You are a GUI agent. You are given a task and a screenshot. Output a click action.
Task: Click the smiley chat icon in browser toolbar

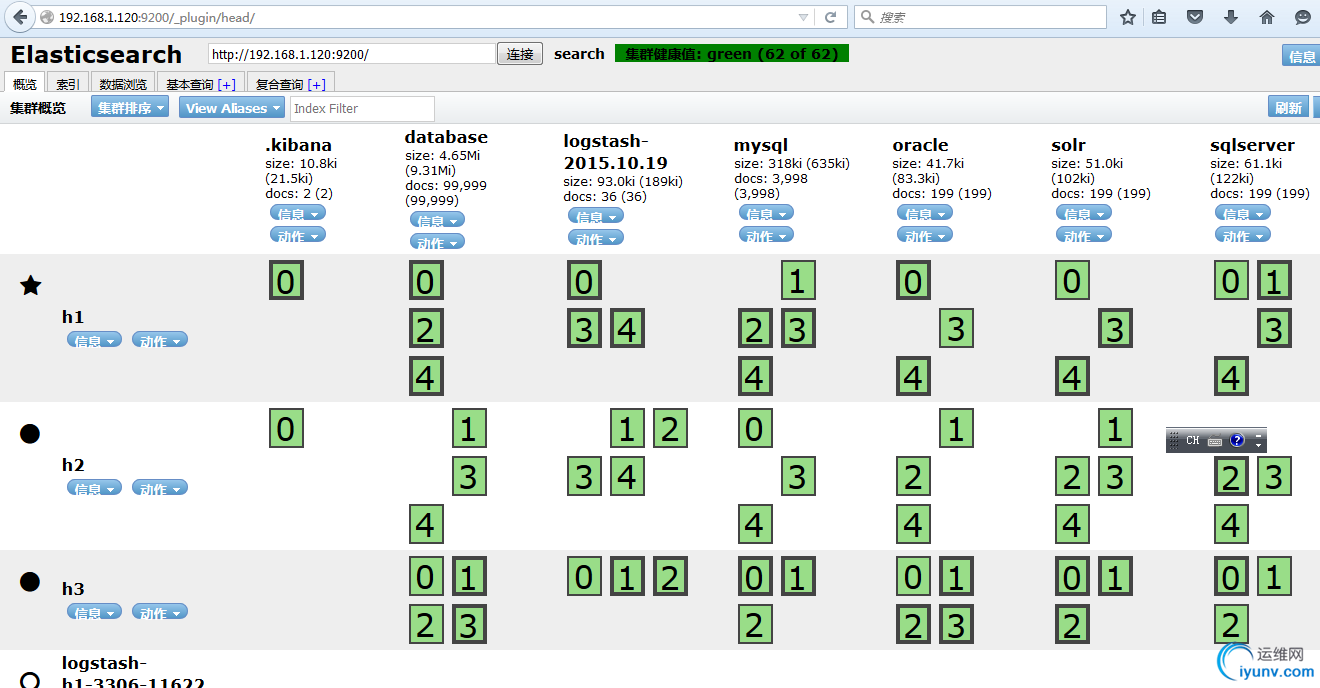[x=1303, y=17]
